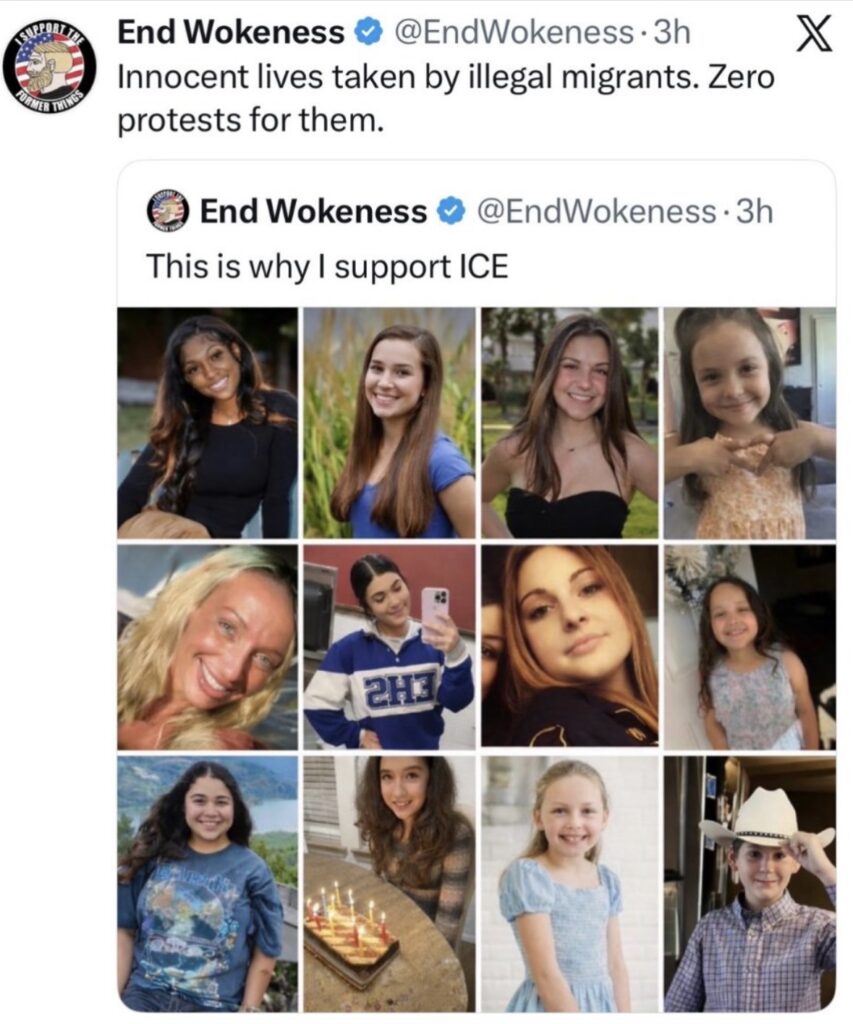The image size is (853, 1024).
Task: Click the @EndWokeness handle on main post
Action: coord(516,32)
